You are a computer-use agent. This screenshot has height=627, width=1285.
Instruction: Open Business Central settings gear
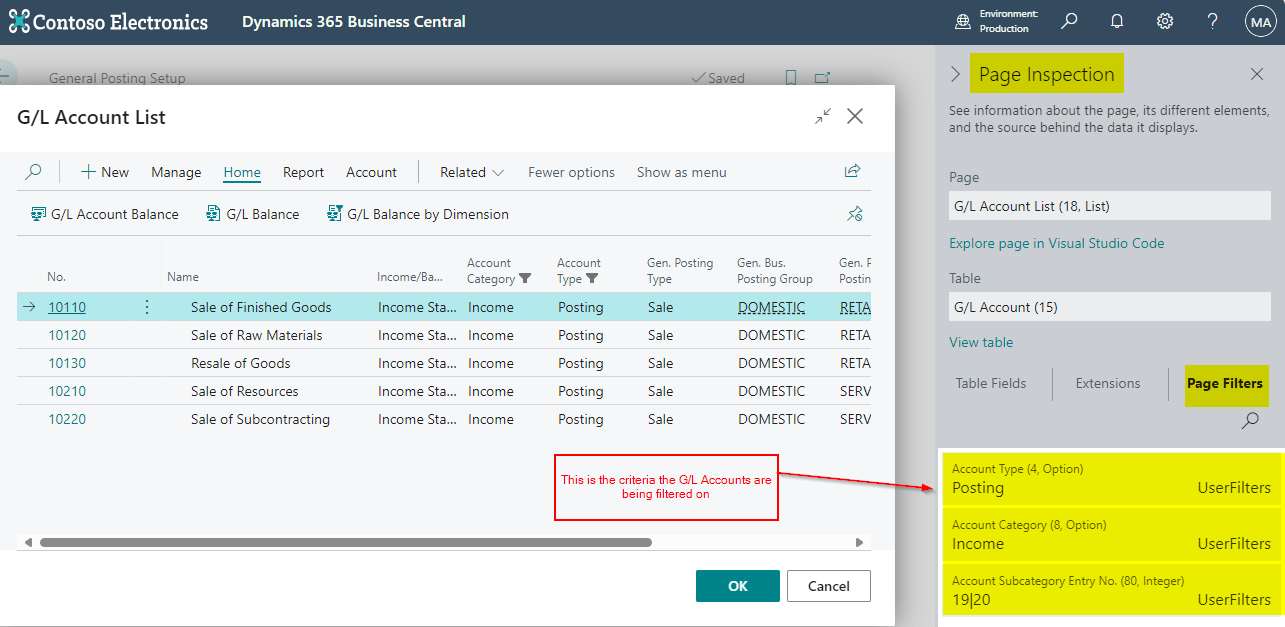tap(1164, 20)
